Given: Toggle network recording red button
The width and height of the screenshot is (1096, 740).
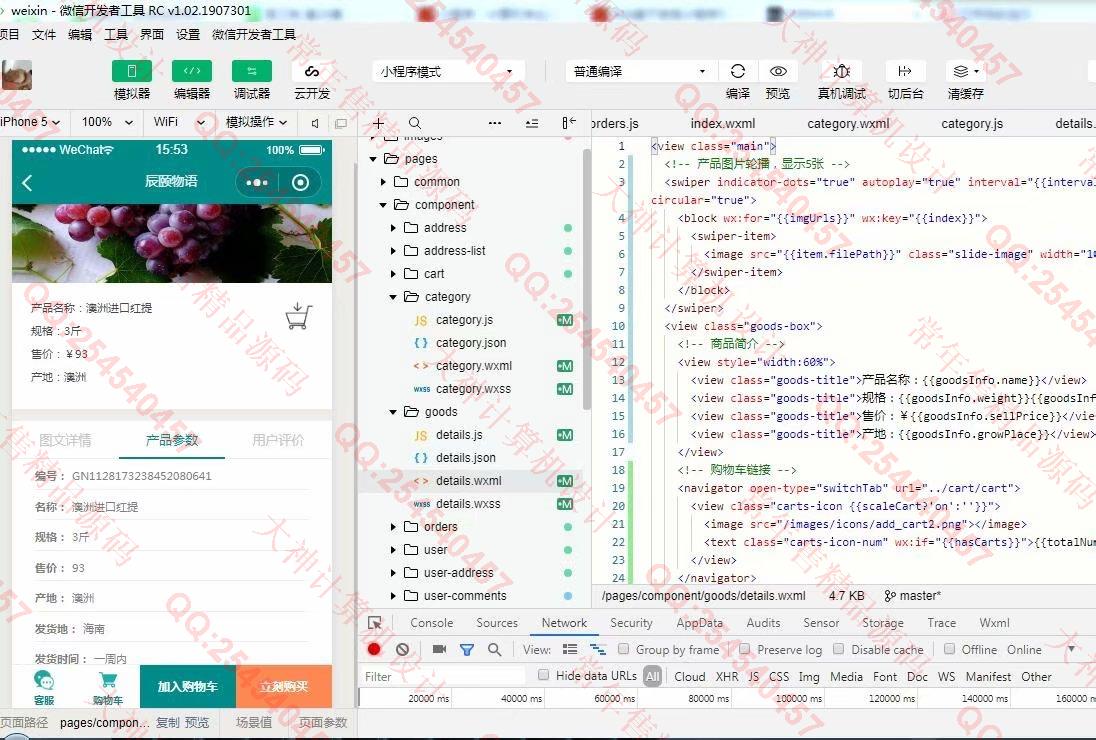Looking at the screenshot, I should pos(374,649).
